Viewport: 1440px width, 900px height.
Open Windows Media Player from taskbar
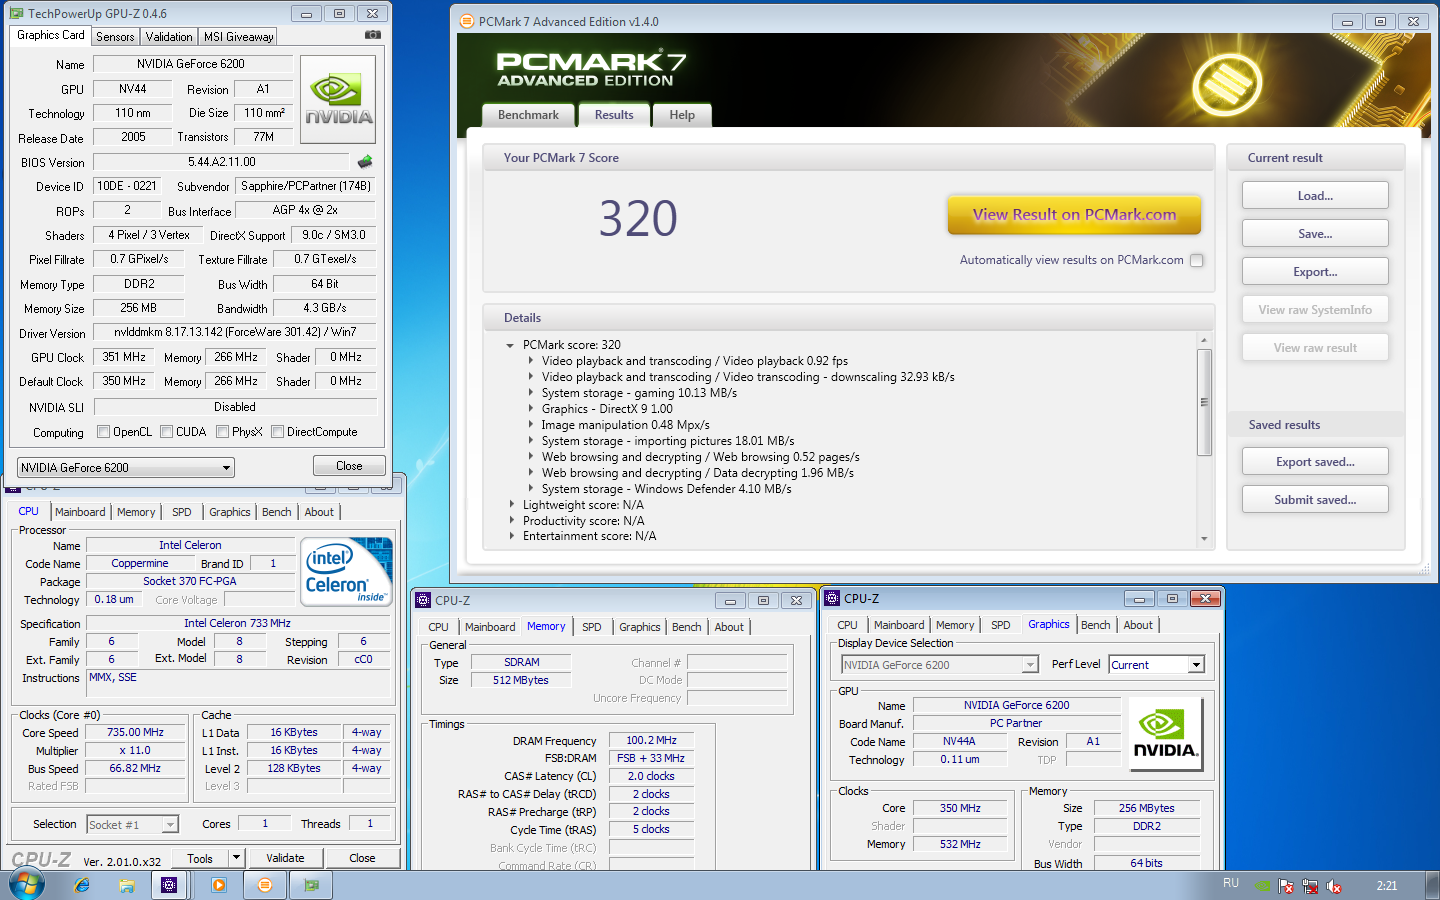[219, 885]
